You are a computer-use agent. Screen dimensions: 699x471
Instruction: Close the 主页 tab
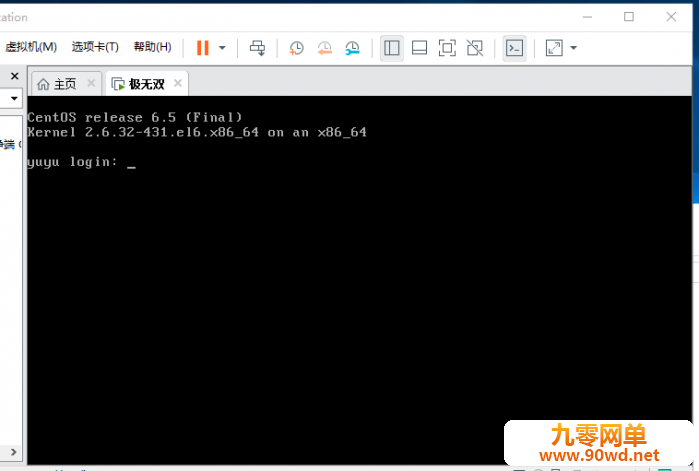pos(91,83)
